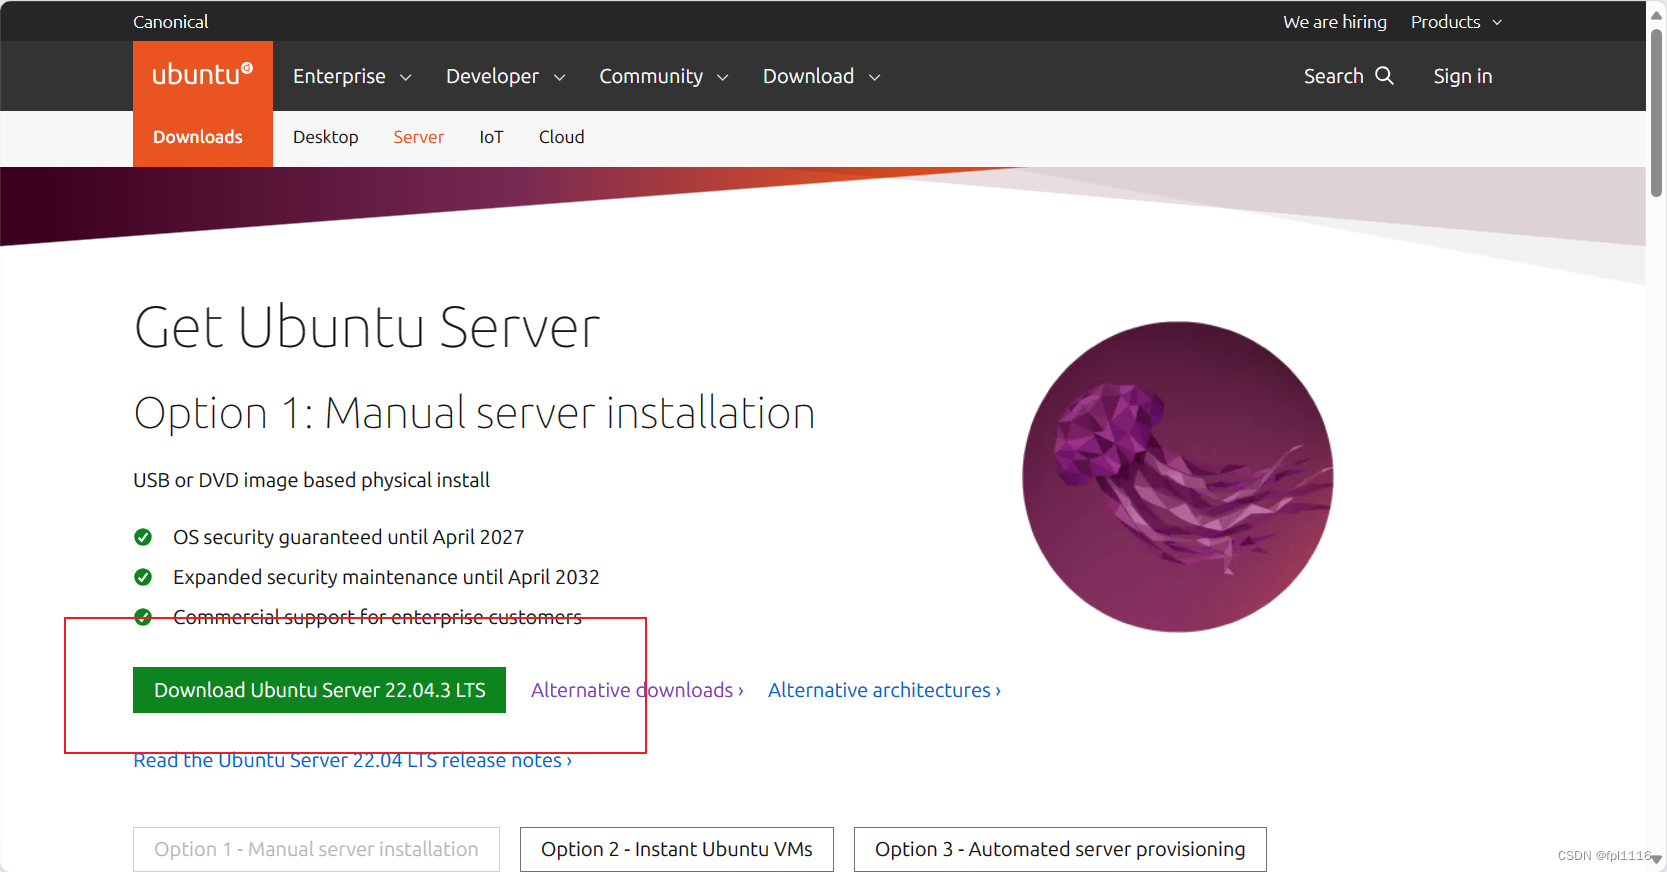Click the Downloads section label
The height and width of the screenshot is (872, 1667).
198,137
